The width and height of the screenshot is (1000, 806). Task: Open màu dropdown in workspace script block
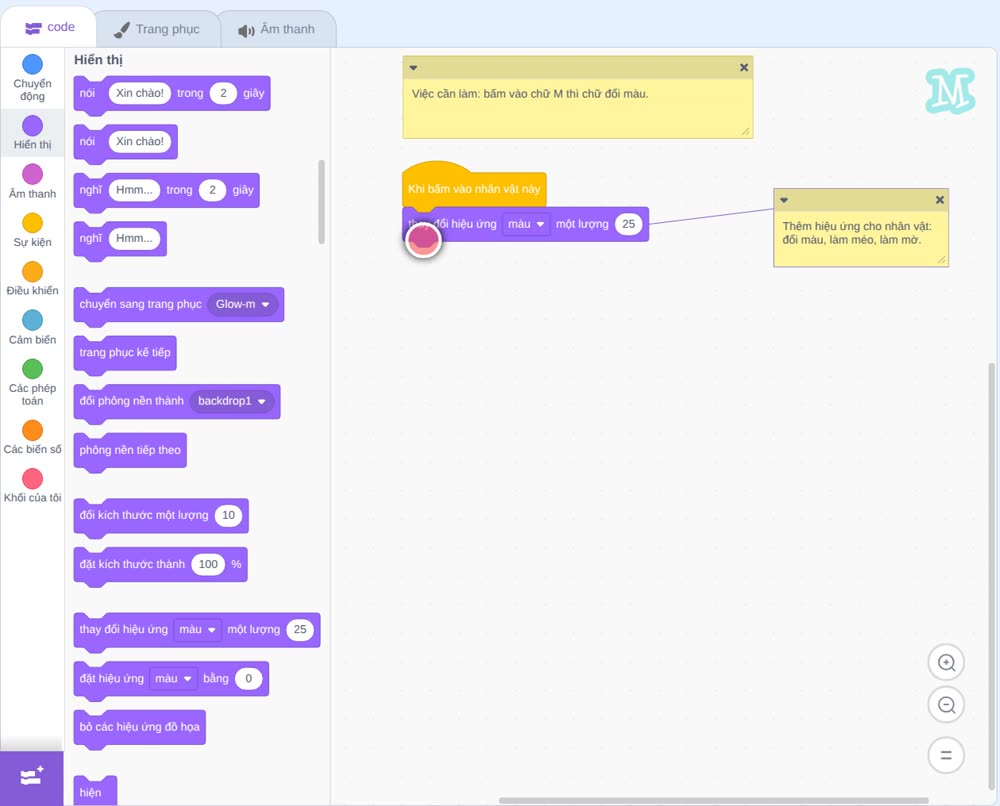click(x=526, y=224)
